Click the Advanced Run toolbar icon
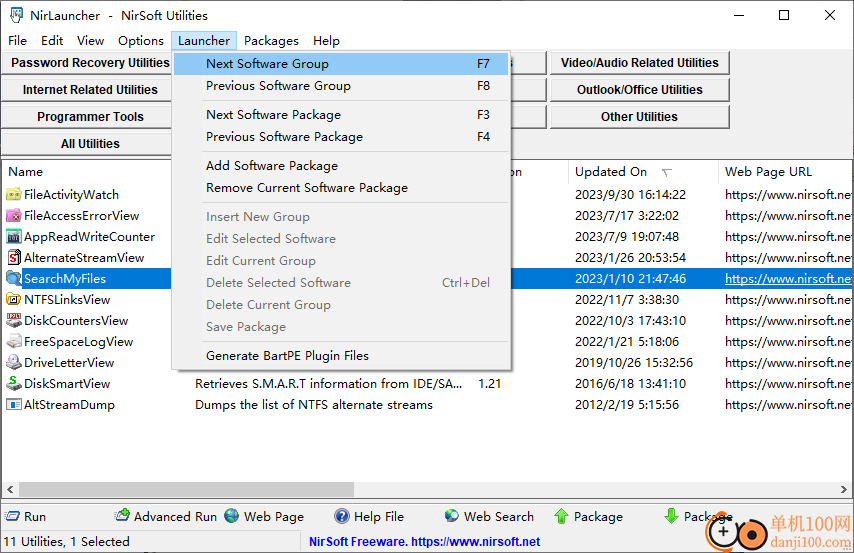Screen dimensions: 854x553 122,515
